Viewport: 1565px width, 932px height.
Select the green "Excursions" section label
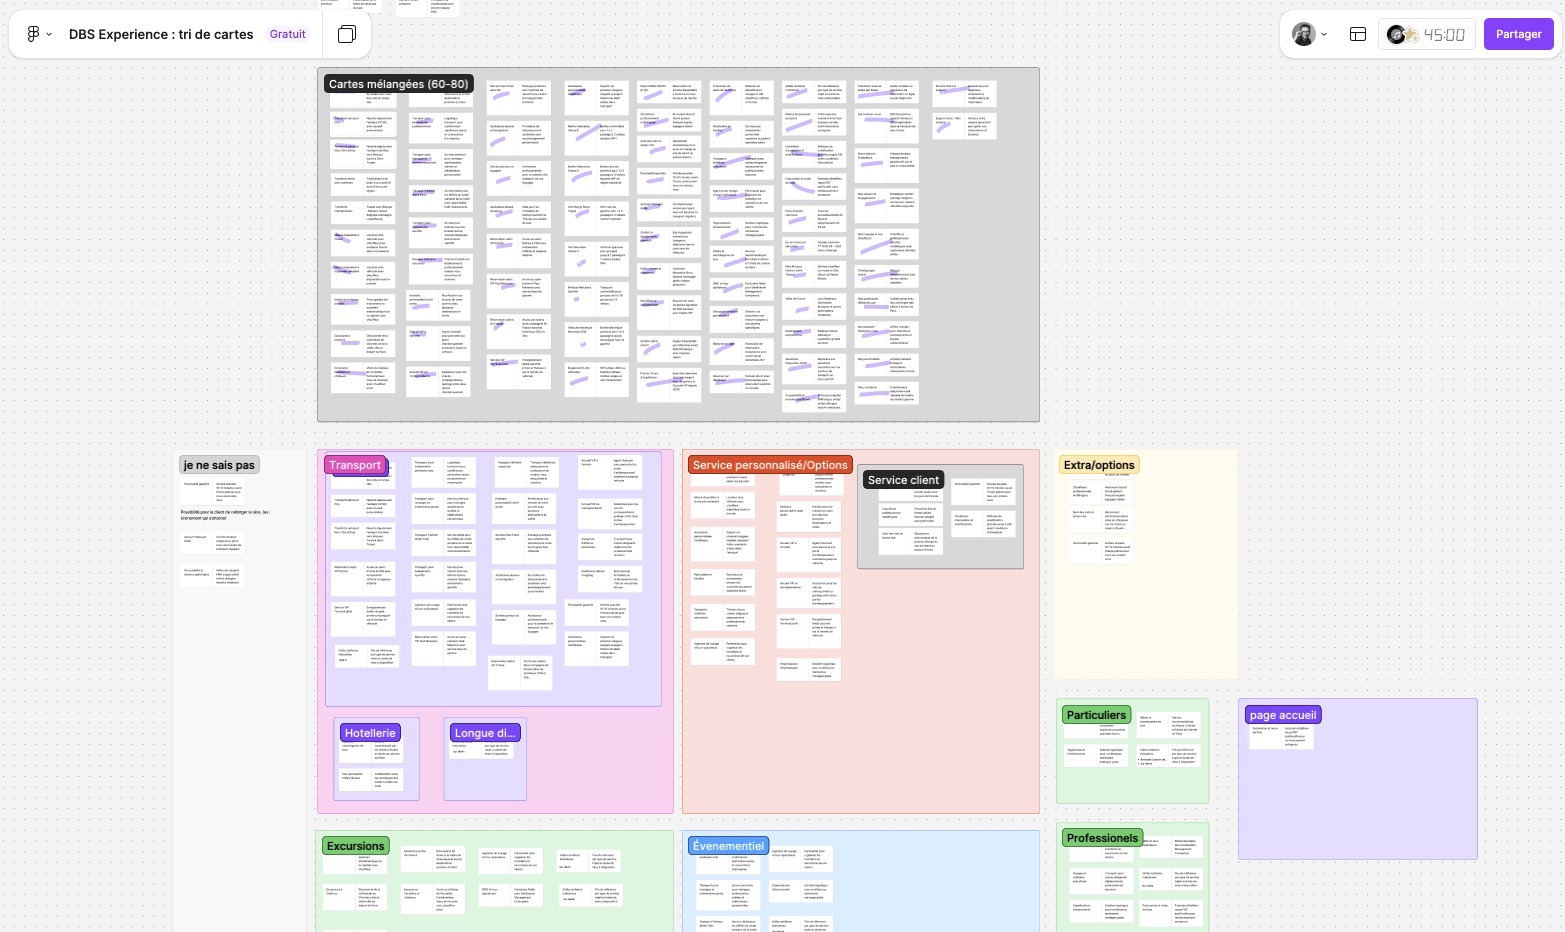pyautogui.click(x=355, y=846)
